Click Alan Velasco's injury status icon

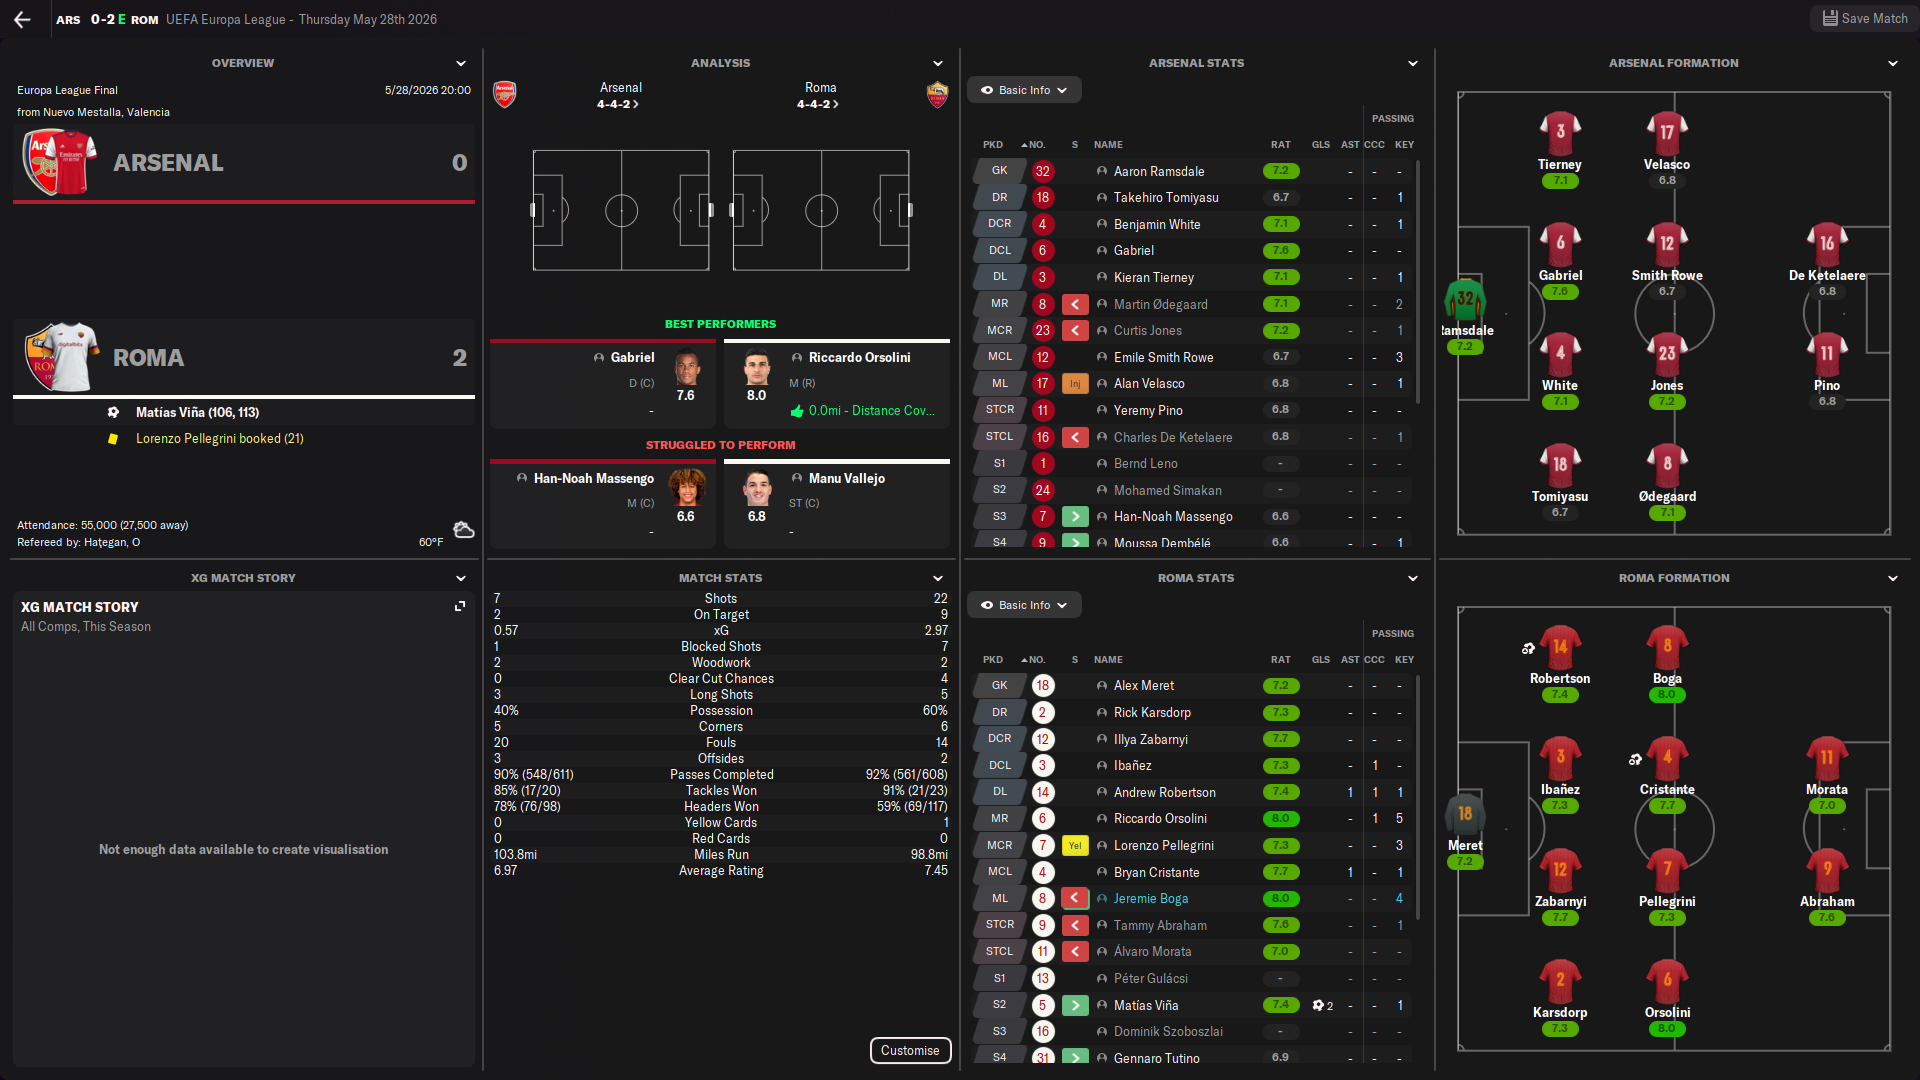(x=1075, y=383)
